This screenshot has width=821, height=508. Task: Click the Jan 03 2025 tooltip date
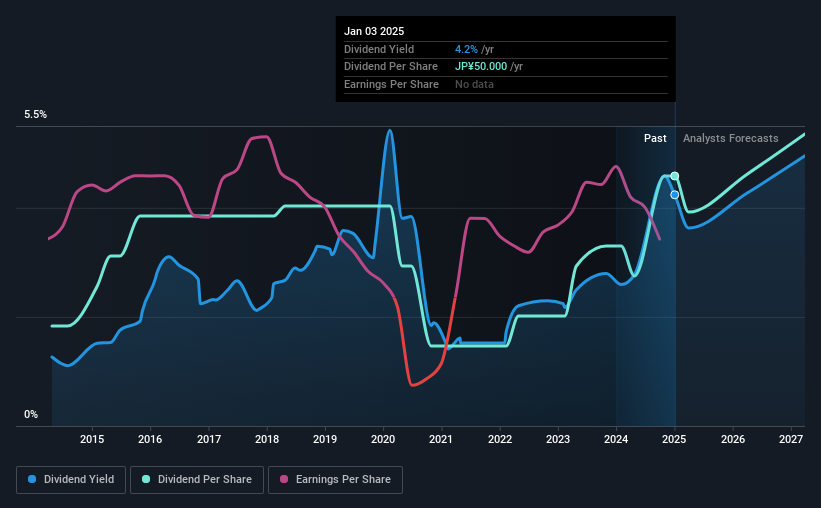coord(374,31)
